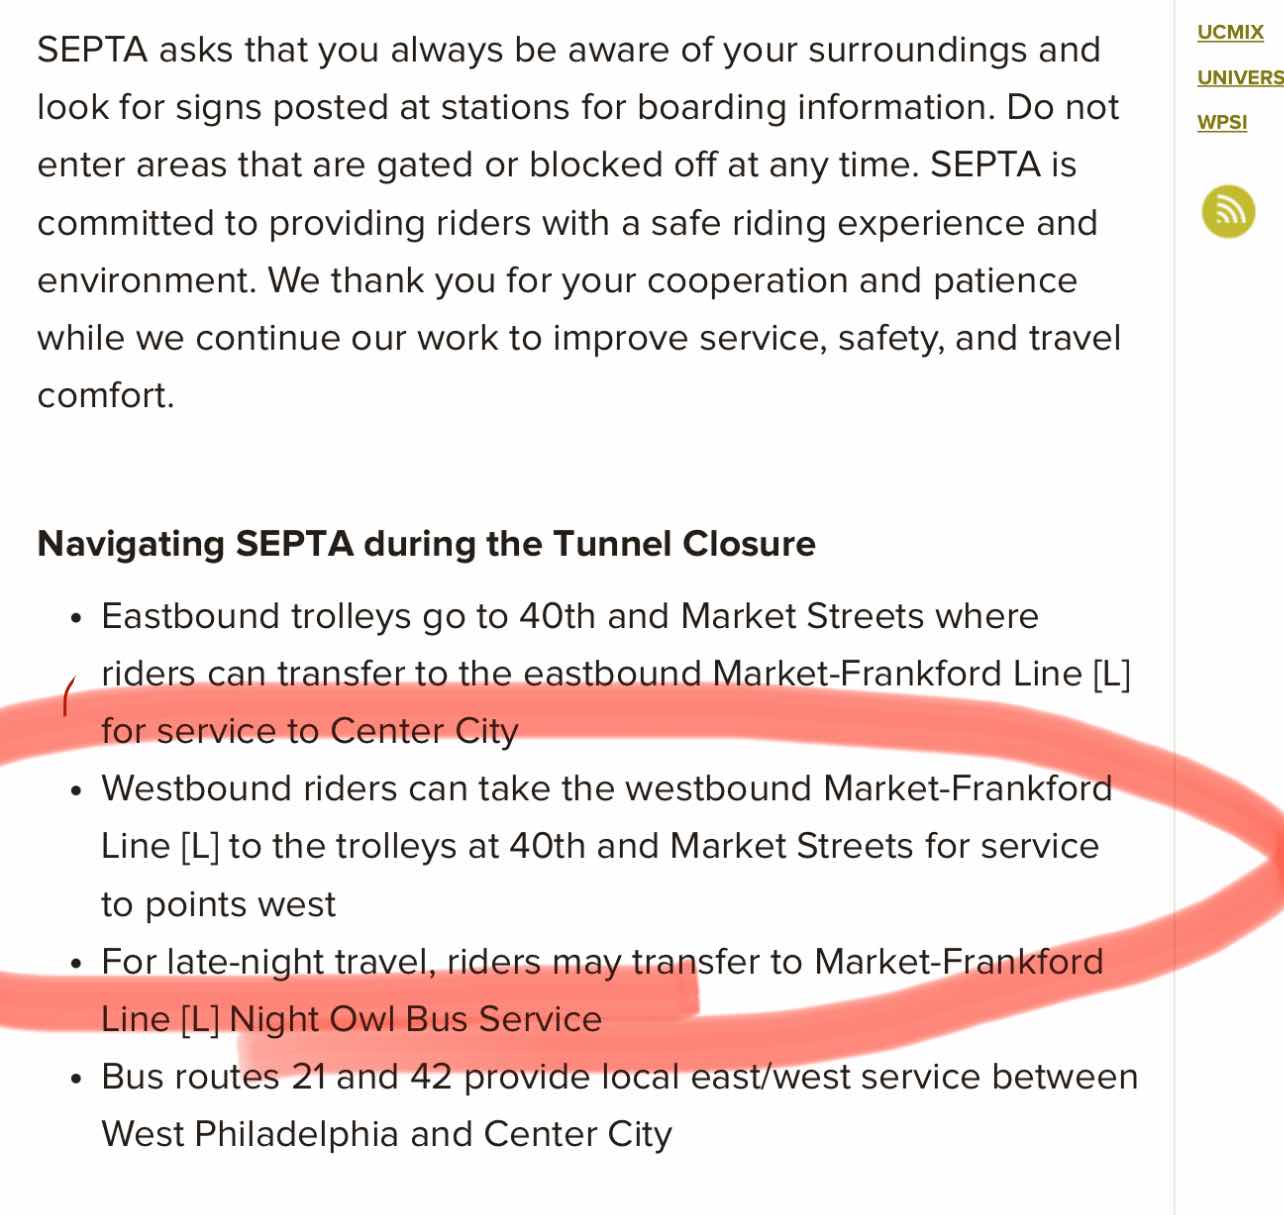Viewport: 1284px width, 1215px height.
Task: Click the for service to Center City line
Action: coord(310,731)
